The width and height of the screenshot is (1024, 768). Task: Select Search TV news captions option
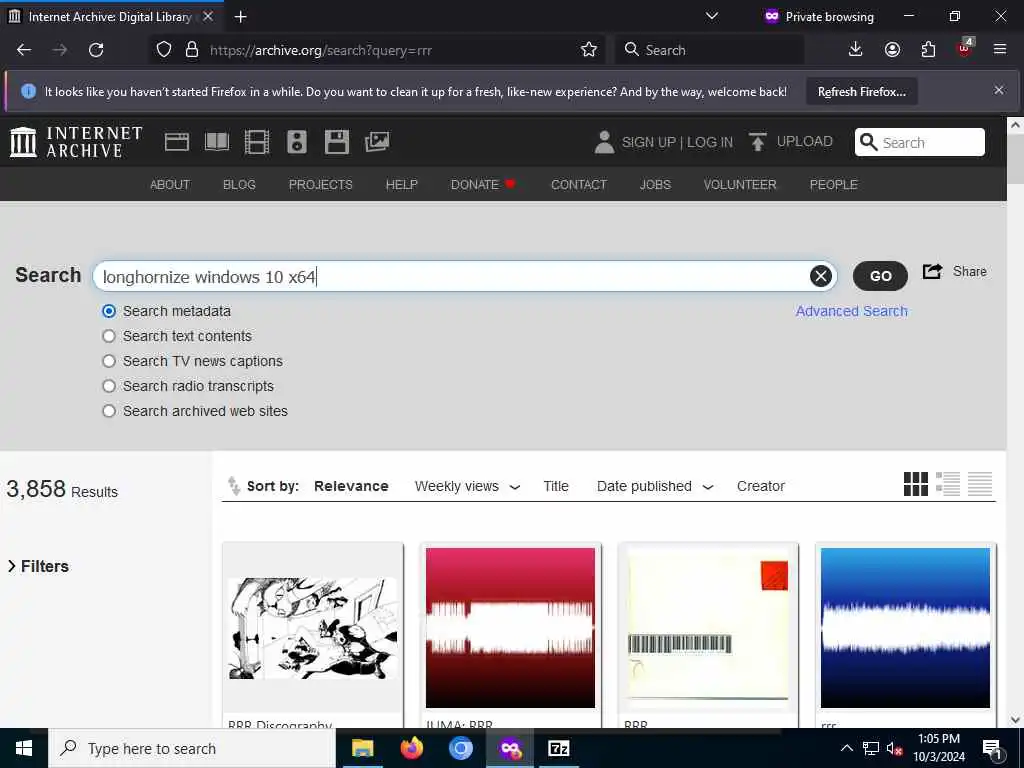[109, 361]
